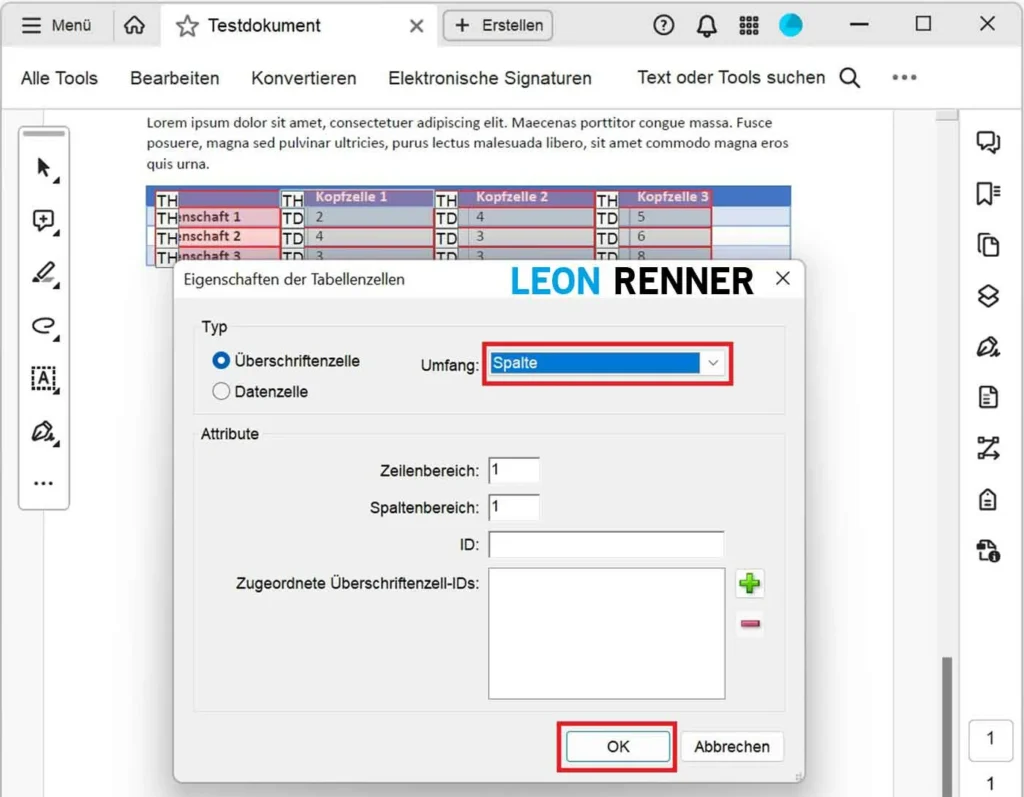This screenshot has width=1024, height=797.
Task: Click the add comment tool icon
Action: [x=44, y=221]
